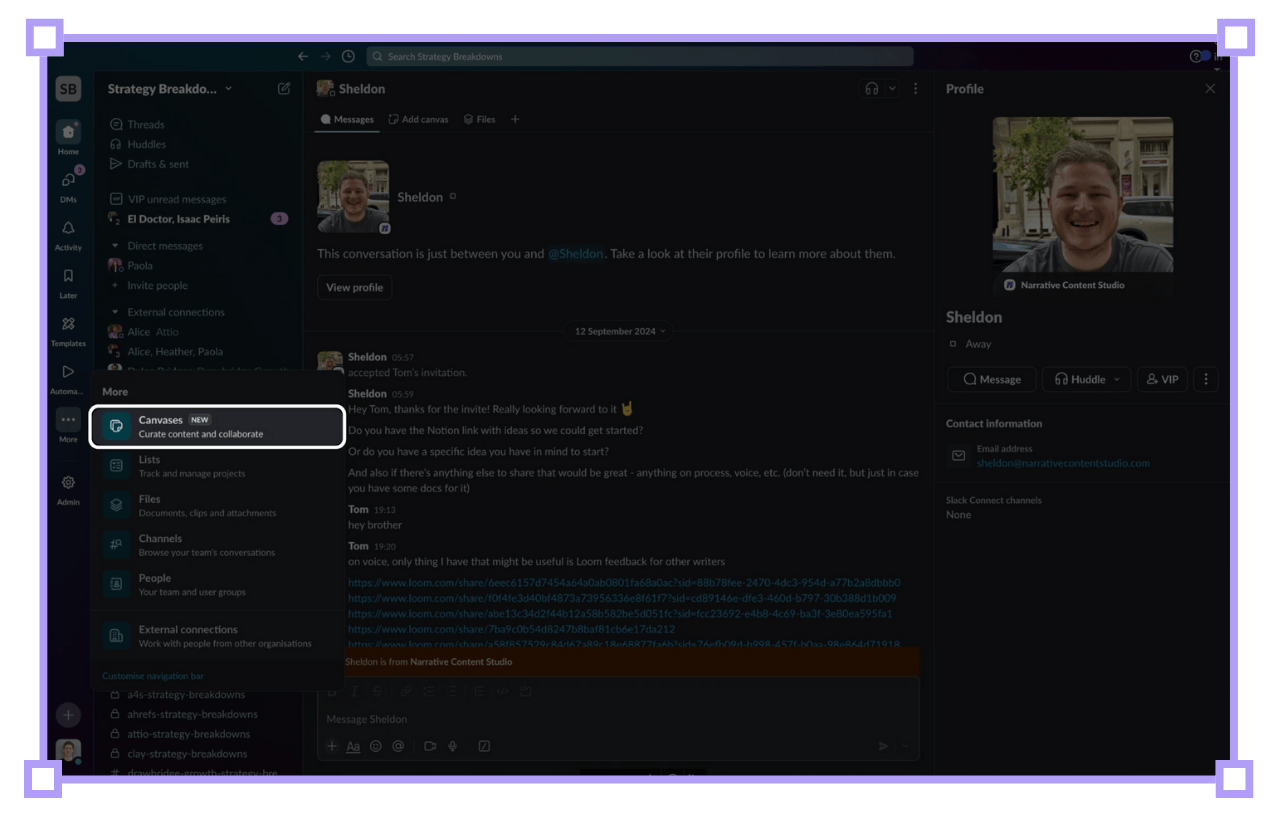Click the new message compose icon
1264x827 pixels.
(x=284, y=89)
